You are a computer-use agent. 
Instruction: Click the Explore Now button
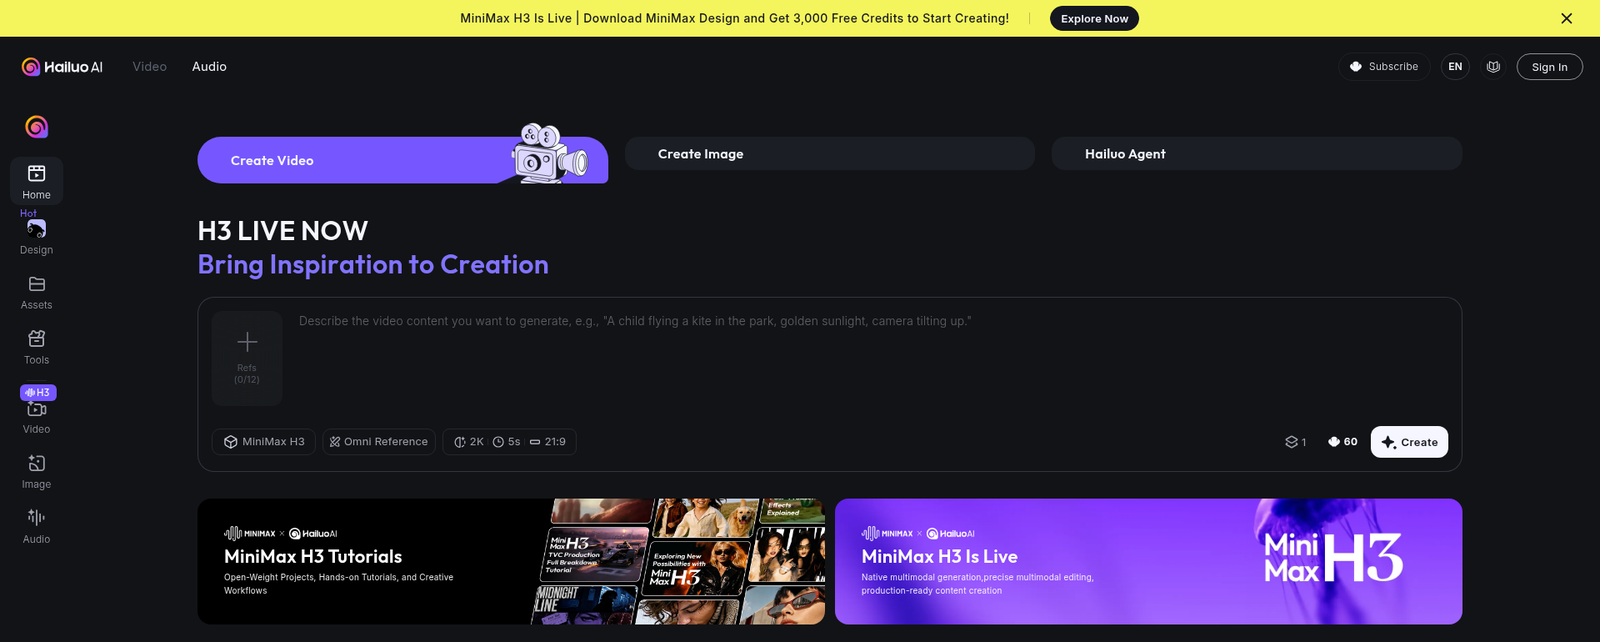(1094, 18)
